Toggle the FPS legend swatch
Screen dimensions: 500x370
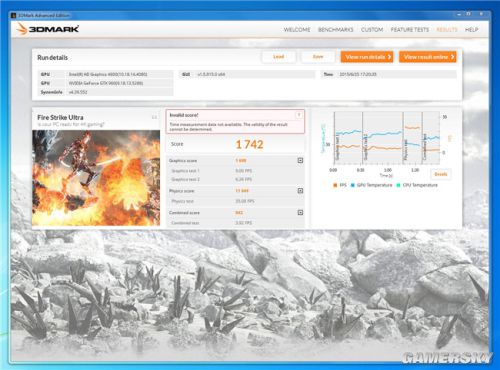(x=335, y=185)
